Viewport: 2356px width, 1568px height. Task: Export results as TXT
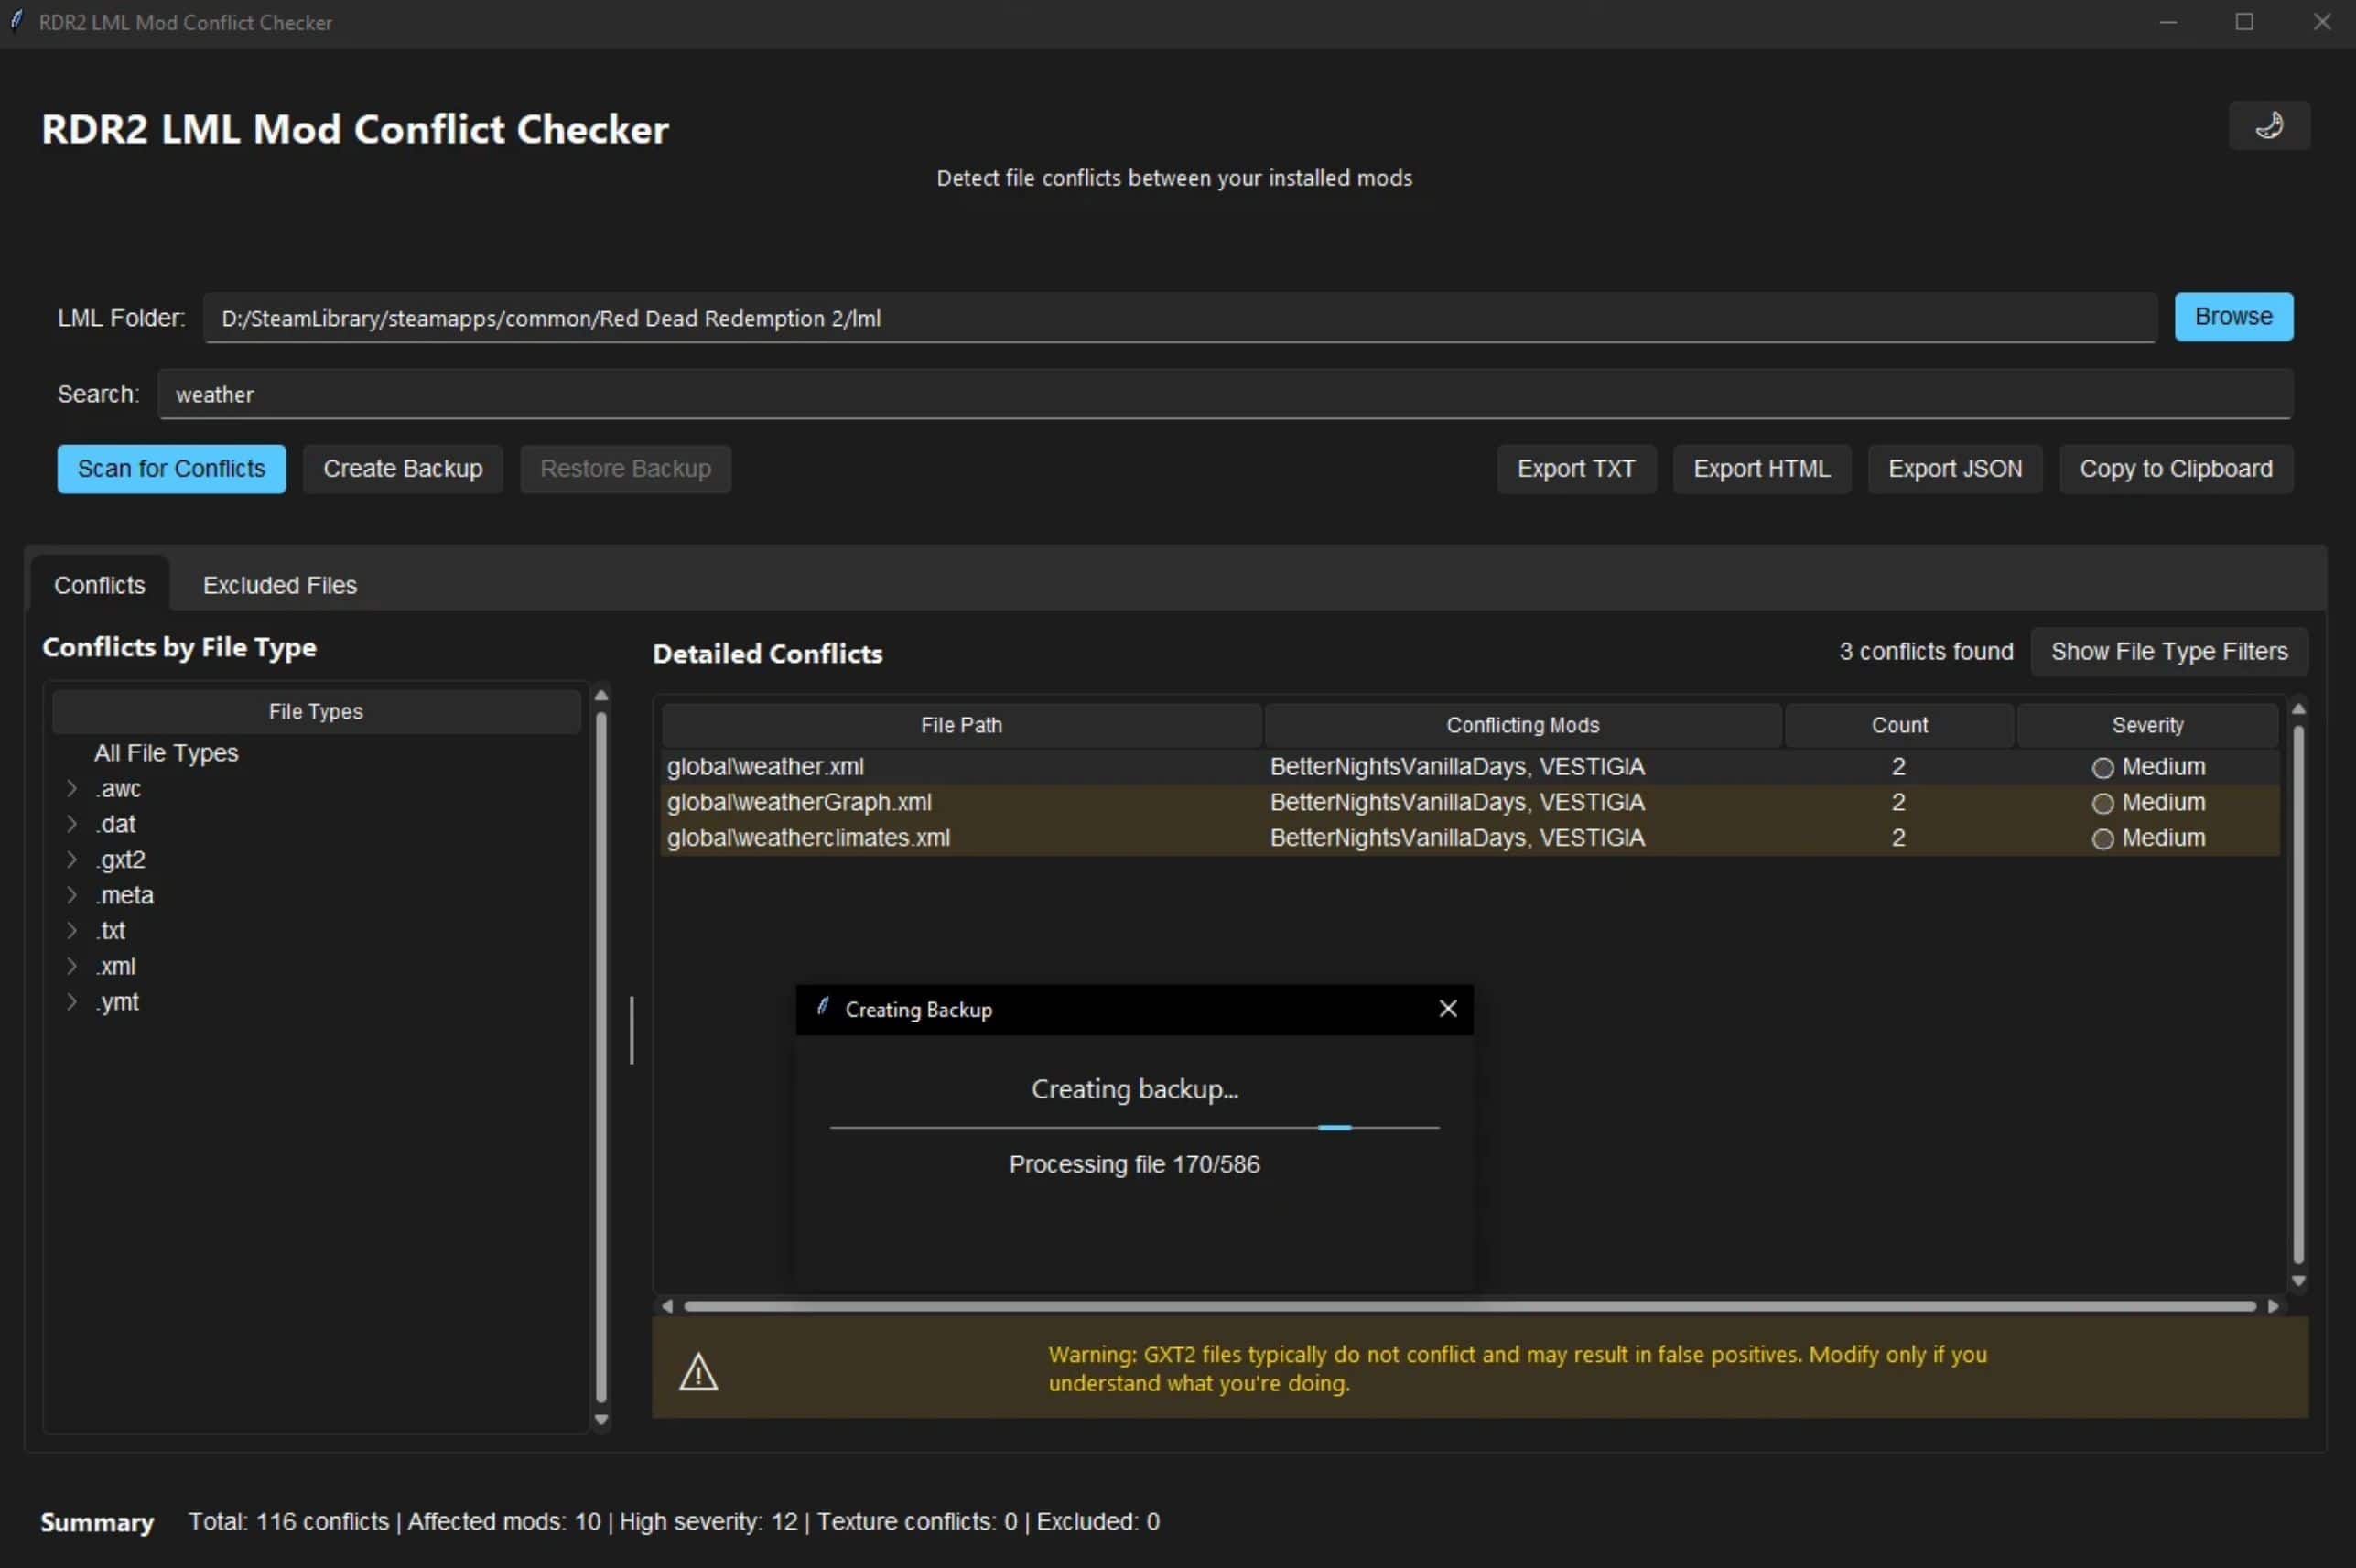tap(1576, 468)
